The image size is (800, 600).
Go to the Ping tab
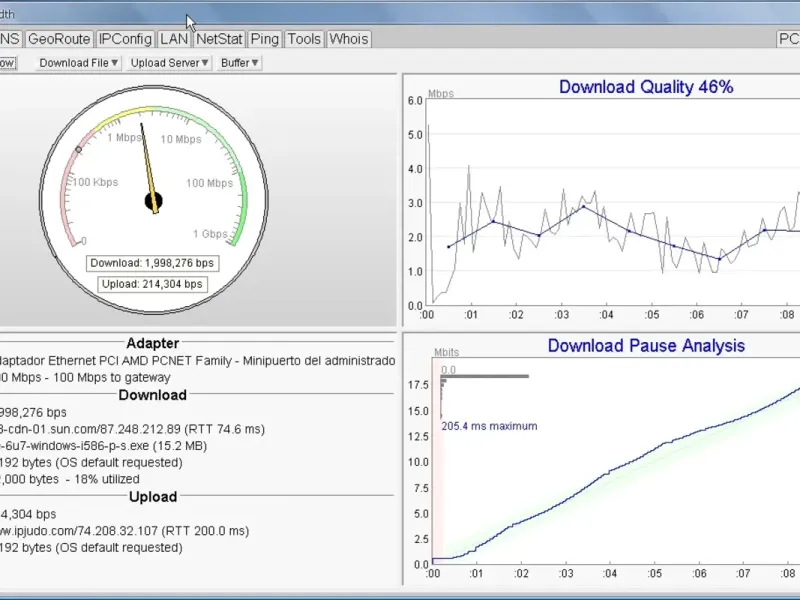point(265,39)
